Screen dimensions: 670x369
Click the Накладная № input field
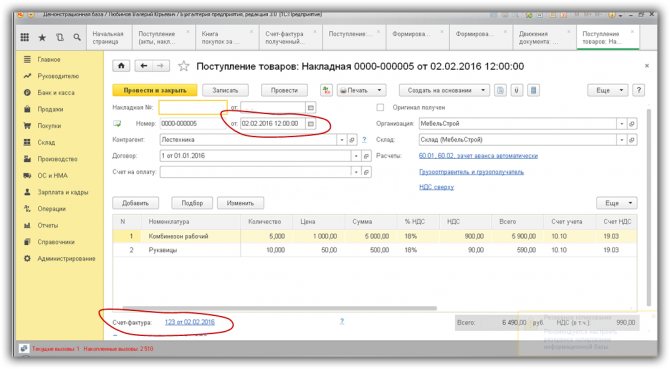tap(193, 108)
